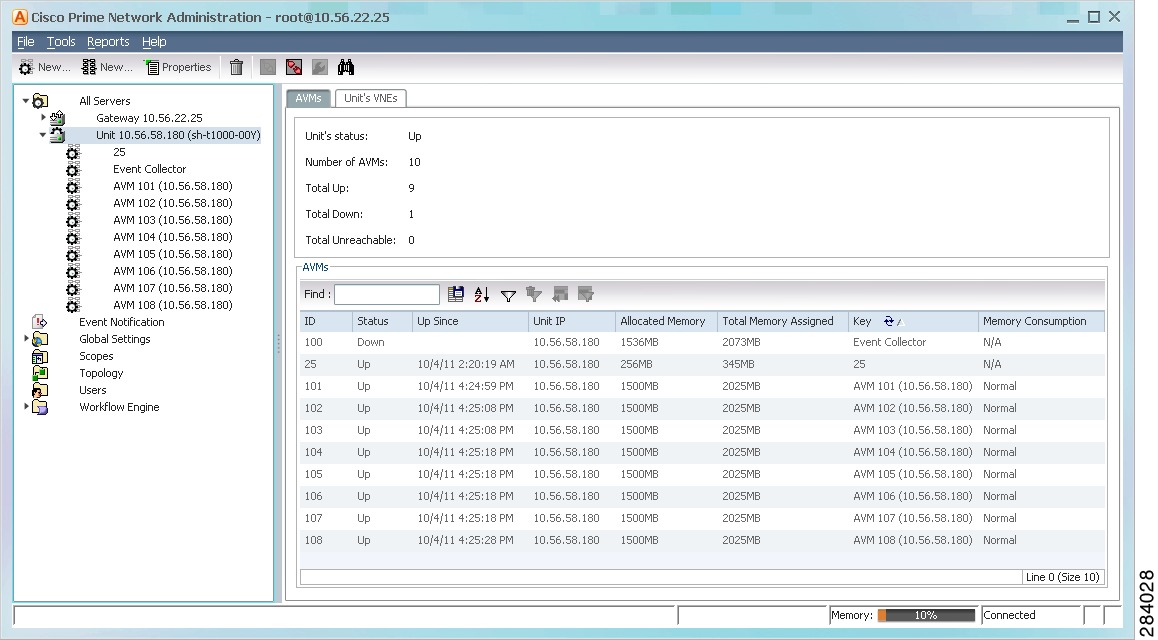Click the Event Notification tree icon
Viewport: 1158px width, 640px height.
coord(40,322)
